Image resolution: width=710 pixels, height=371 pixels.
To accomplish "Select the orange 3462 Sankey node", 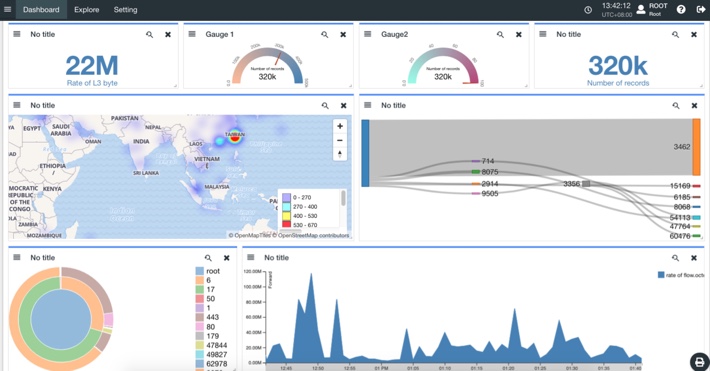I will [x=696, y=147].
